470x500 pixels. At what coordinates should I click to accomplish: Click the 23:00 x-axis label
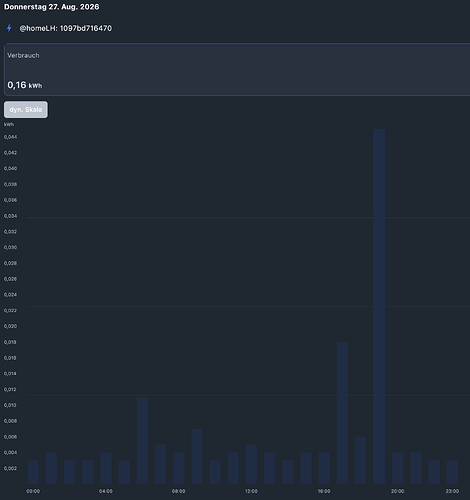point(452,491)
